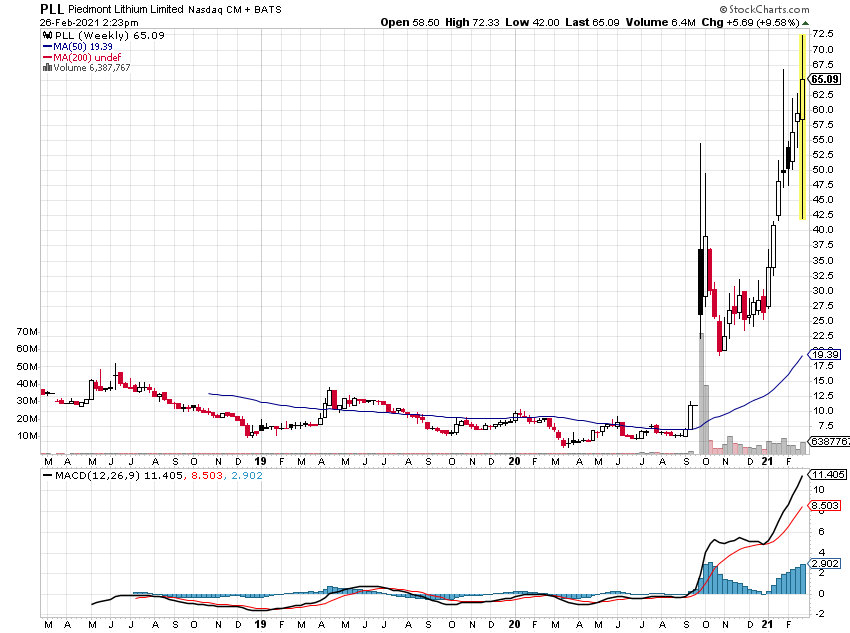This screenshot has height=633, width=850.
Task: Click the tall volume bar from the September 2020 spike
Action: tap(701, 394)
